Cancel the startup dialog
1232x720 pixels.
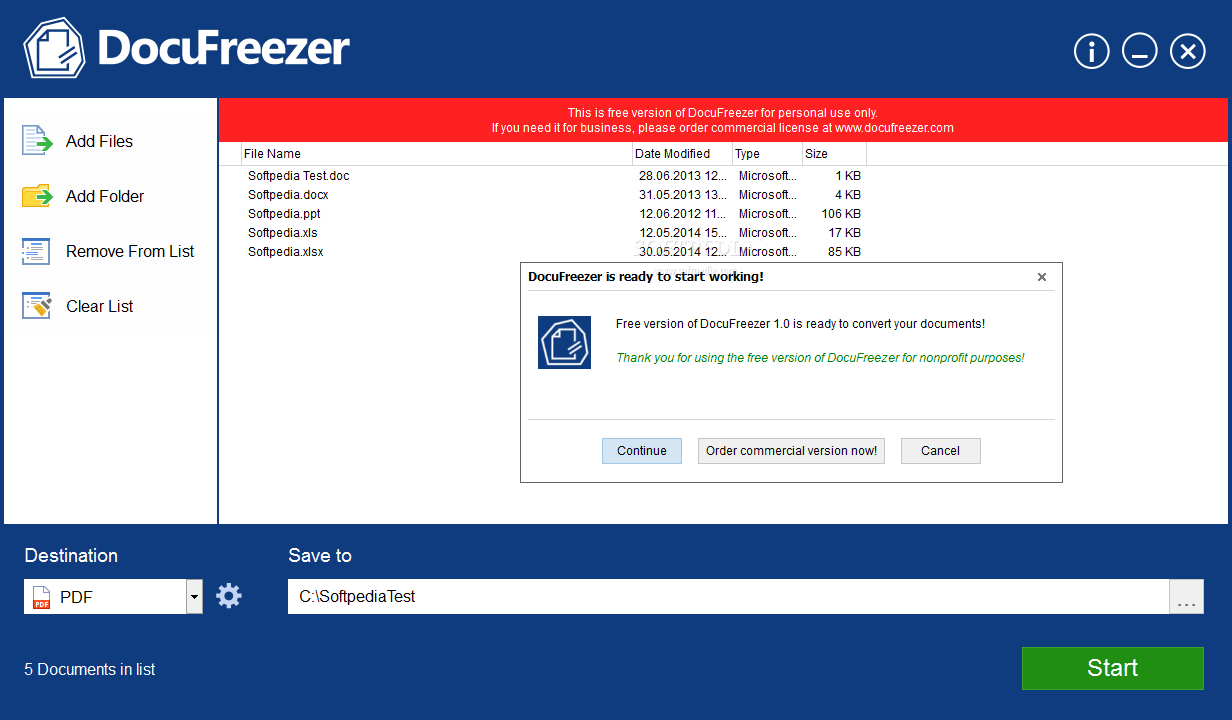[941, 451]
